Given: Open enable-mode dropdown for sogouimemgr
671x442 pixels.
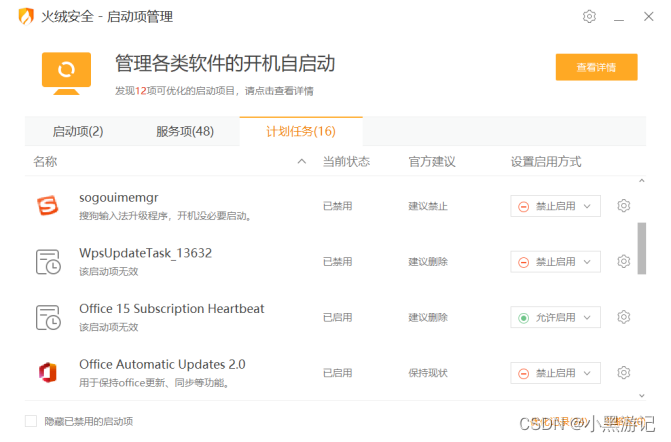Looking at the screenshot, I should 555,206.
